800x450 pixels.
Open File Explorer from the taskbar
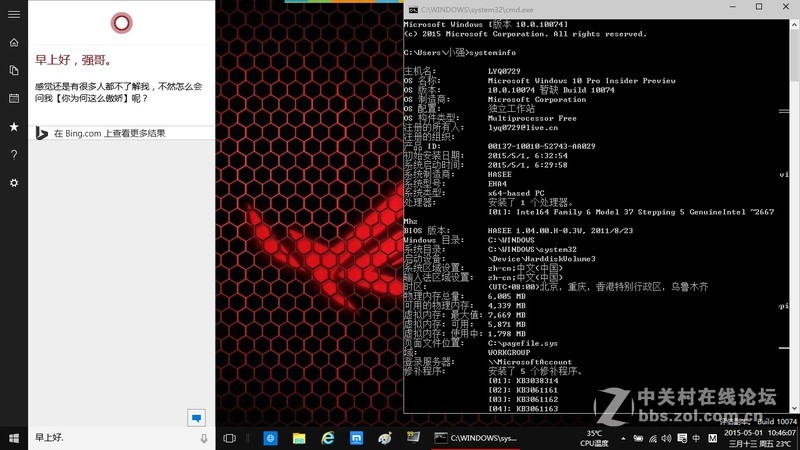tap(299, 438)
